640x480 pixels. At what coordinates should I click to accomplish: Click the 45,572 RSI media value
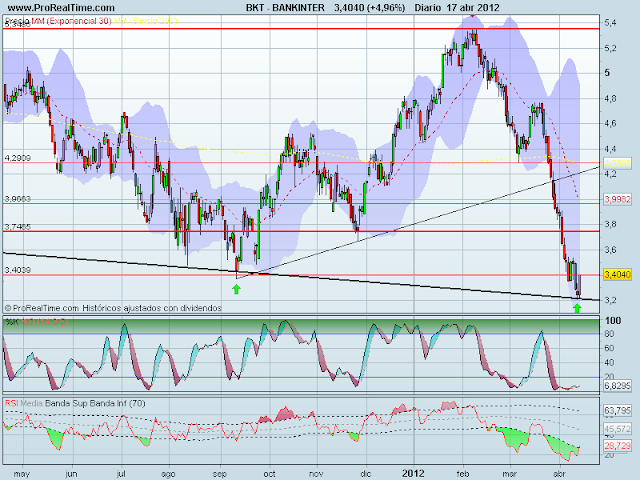(618, 429)
